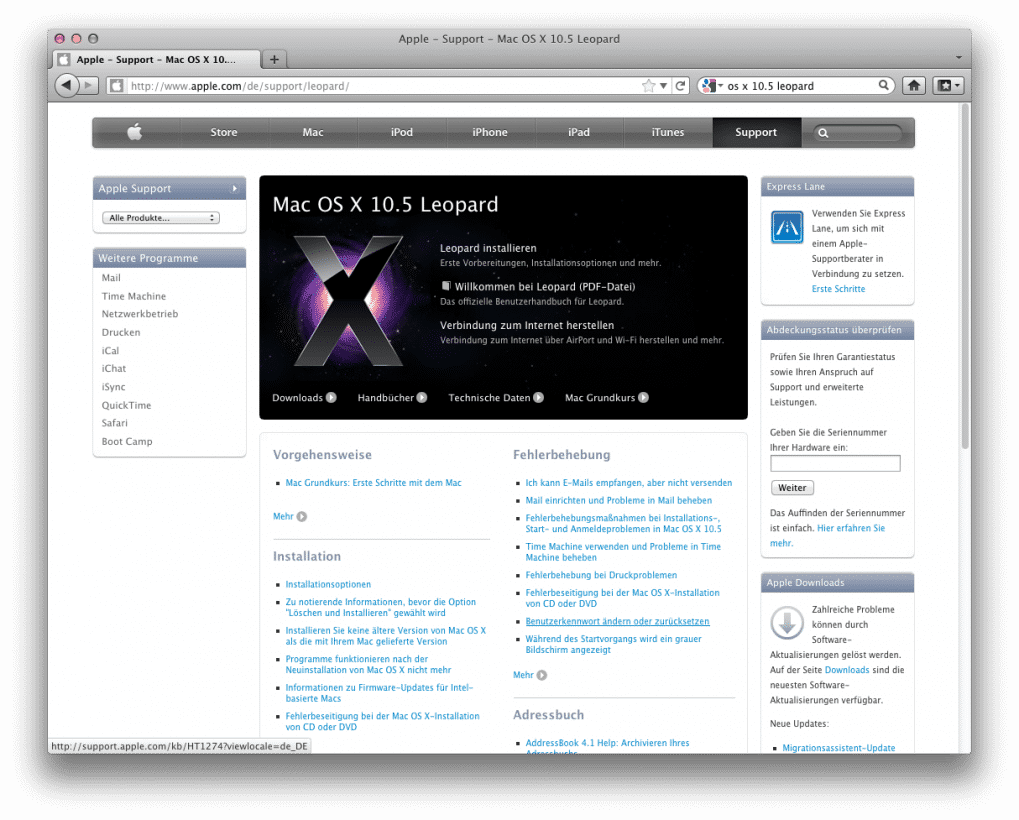Open the list all tabs dropdown
This screenshot has width=1019, height=820.
pyautogui.click(x=958, y=58)
